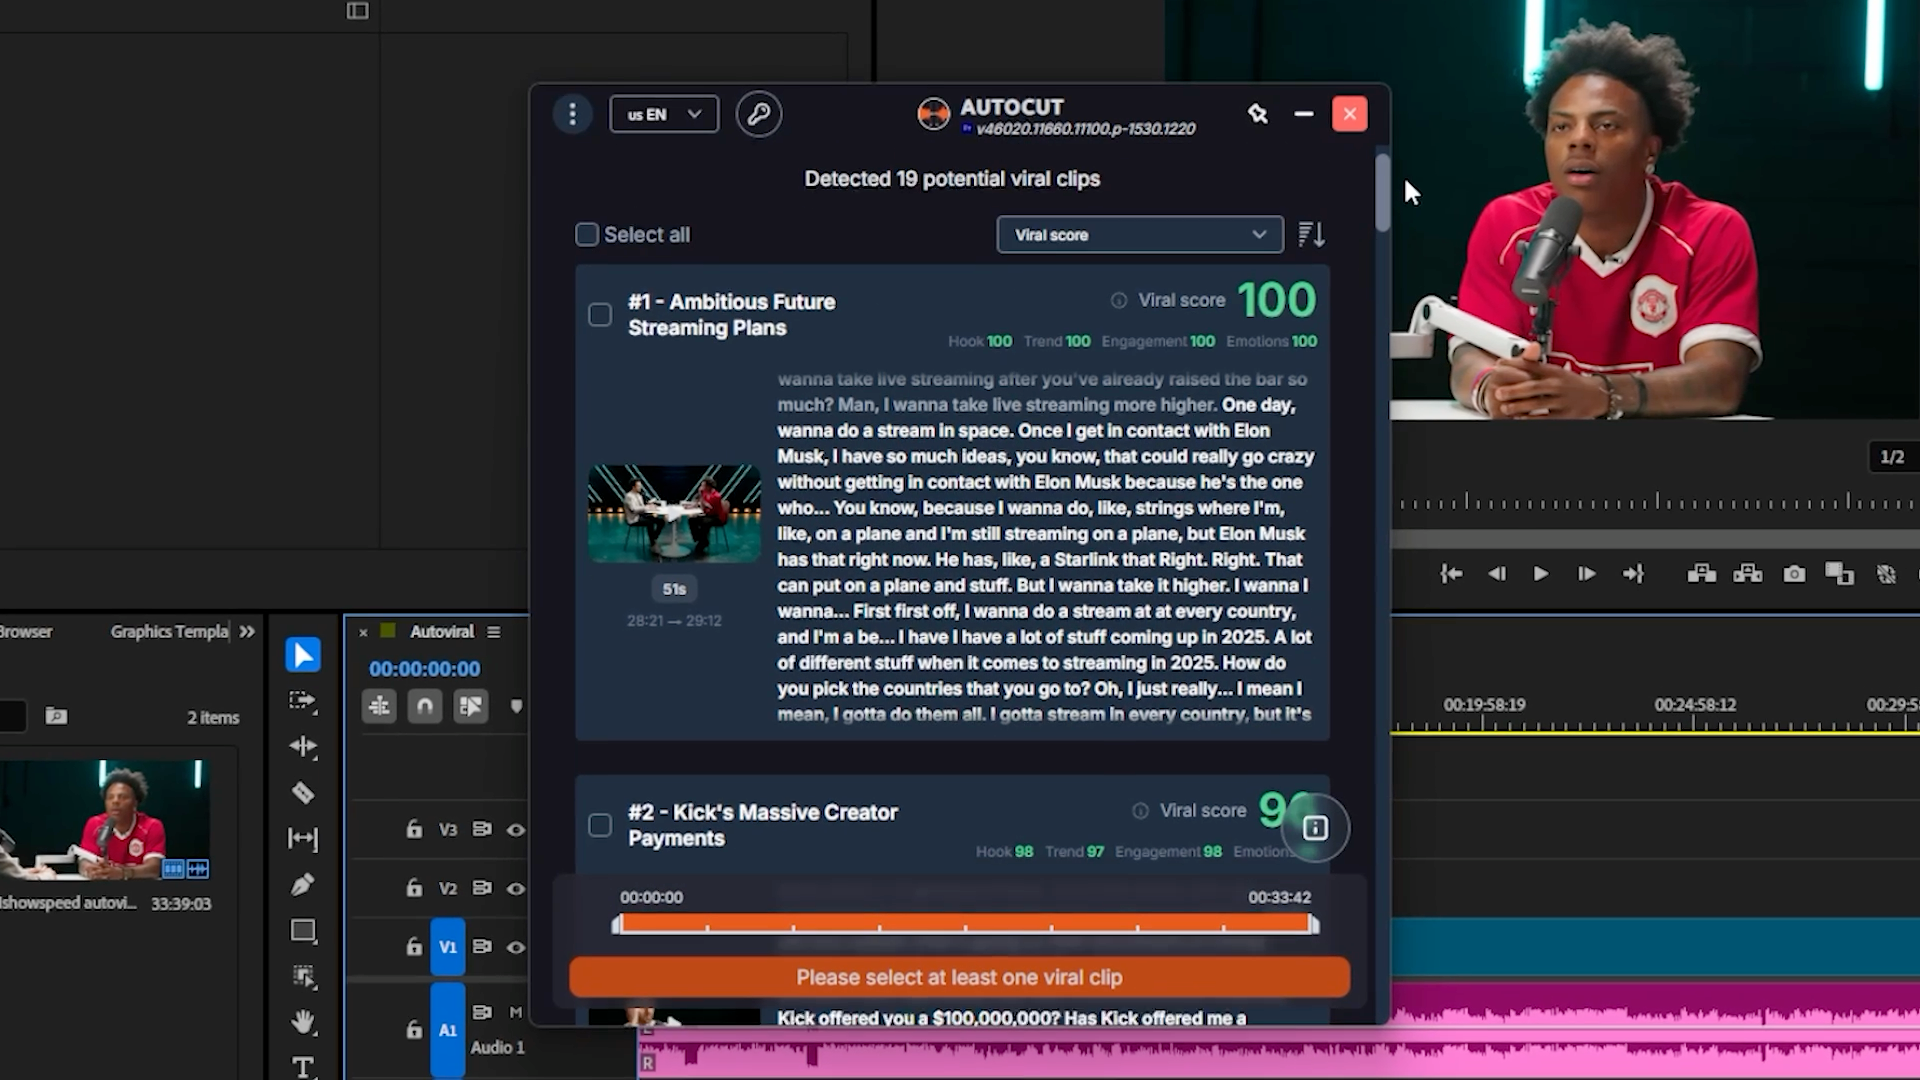
Task: Toggle V1 track lock
Action: point(414,947)
